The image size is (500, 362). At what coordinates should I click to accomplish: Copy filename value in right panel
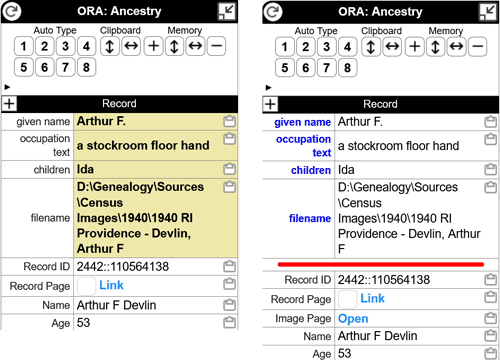(490, 187)
